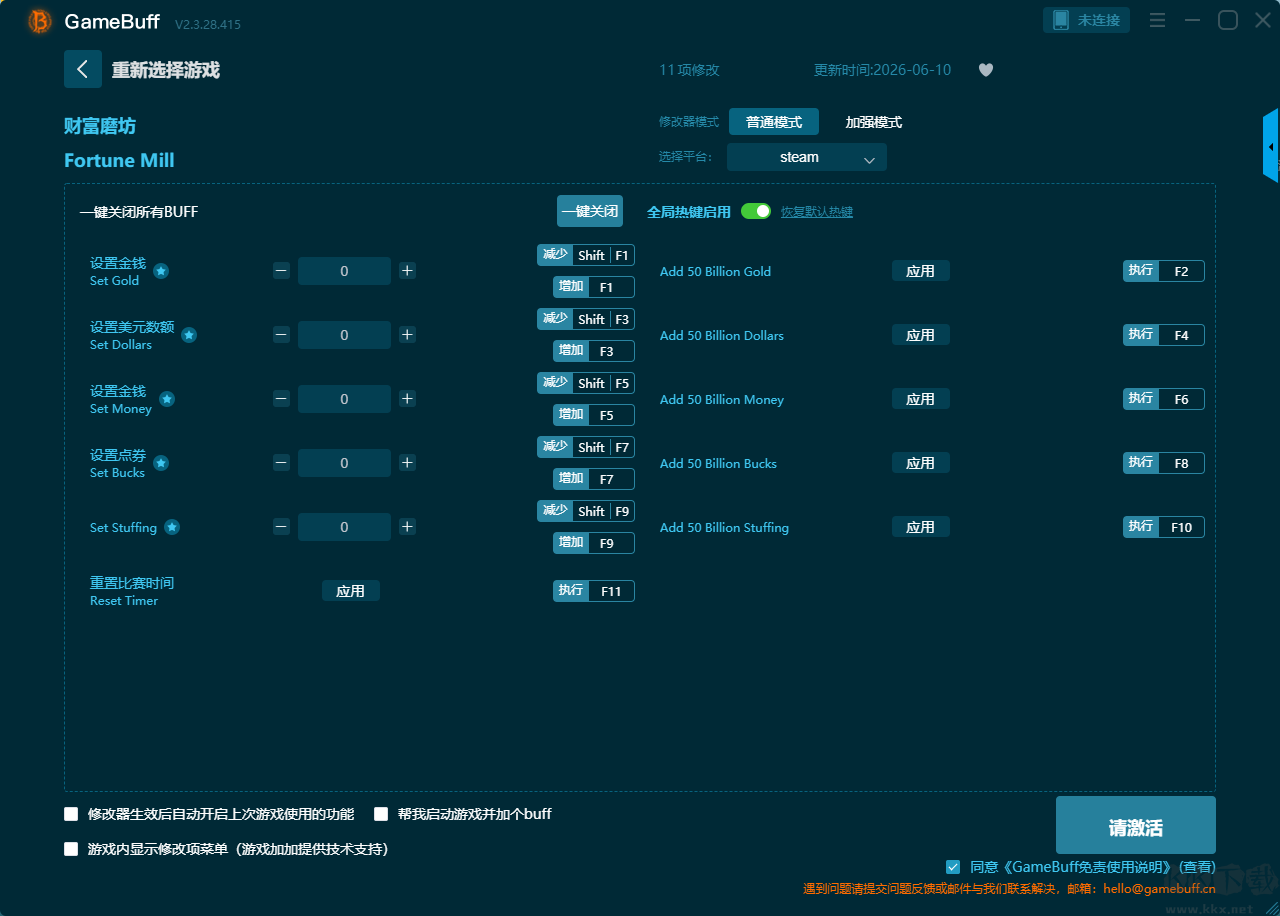Viewport: 1280px width, 916px height.
Task: Apply the Add 50 Billion Gold cheat
Action: pyautogui.click(x=921, y=271)
